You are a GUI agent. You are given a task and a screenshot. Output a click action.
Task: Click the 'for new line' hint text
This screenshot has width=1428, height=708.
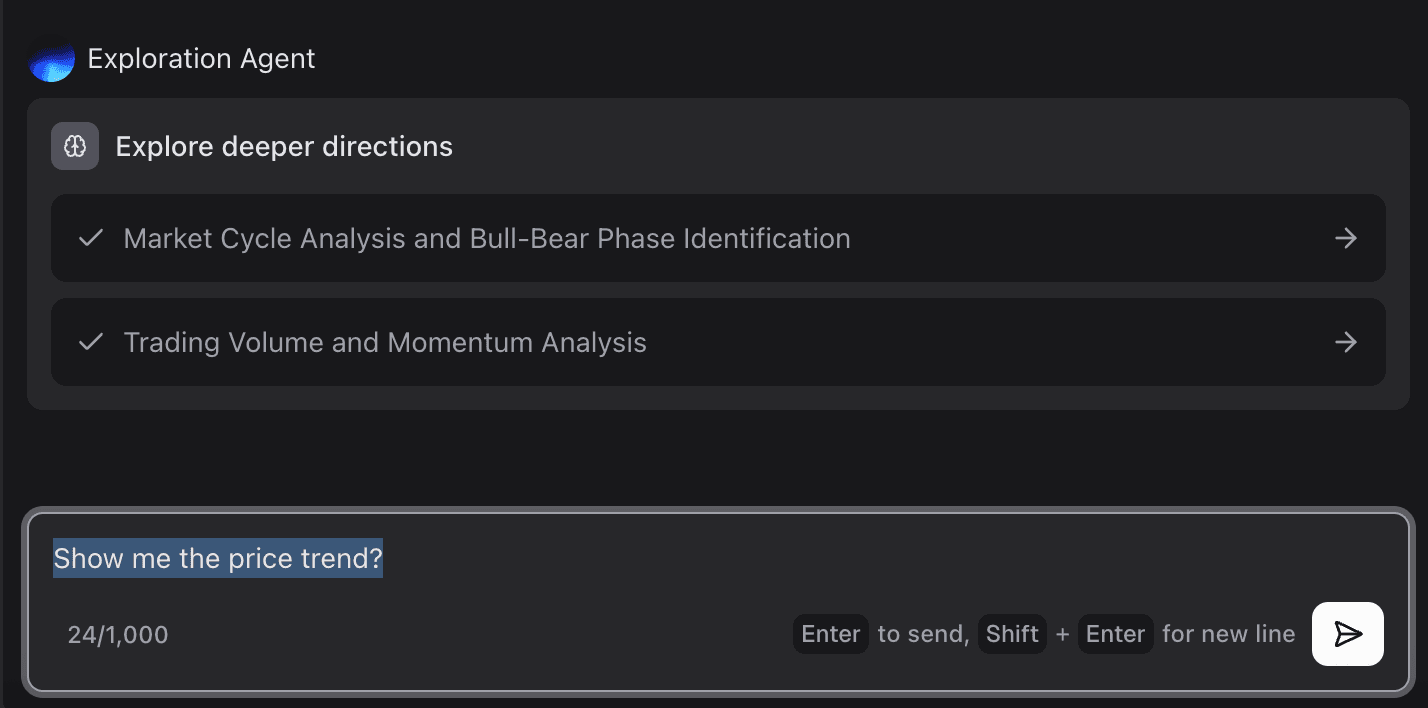click(1228, 634)
